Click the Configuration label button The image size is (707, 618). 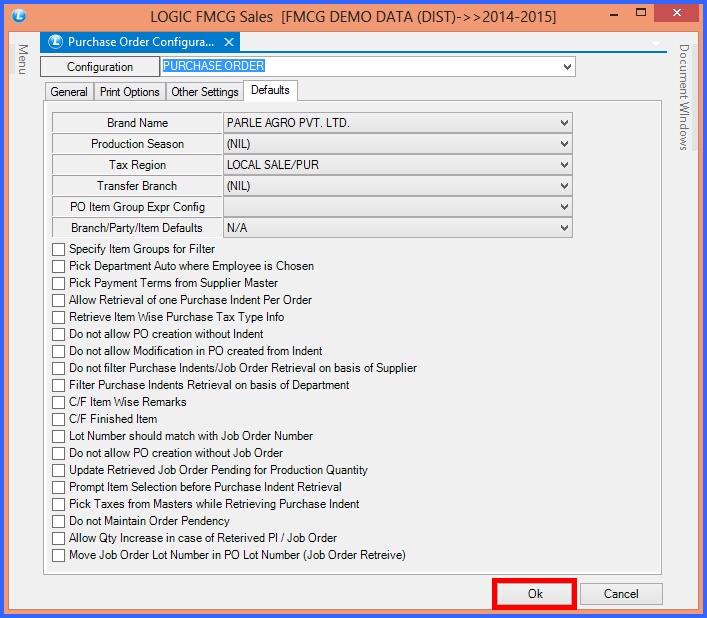click(x=100, y=67)
